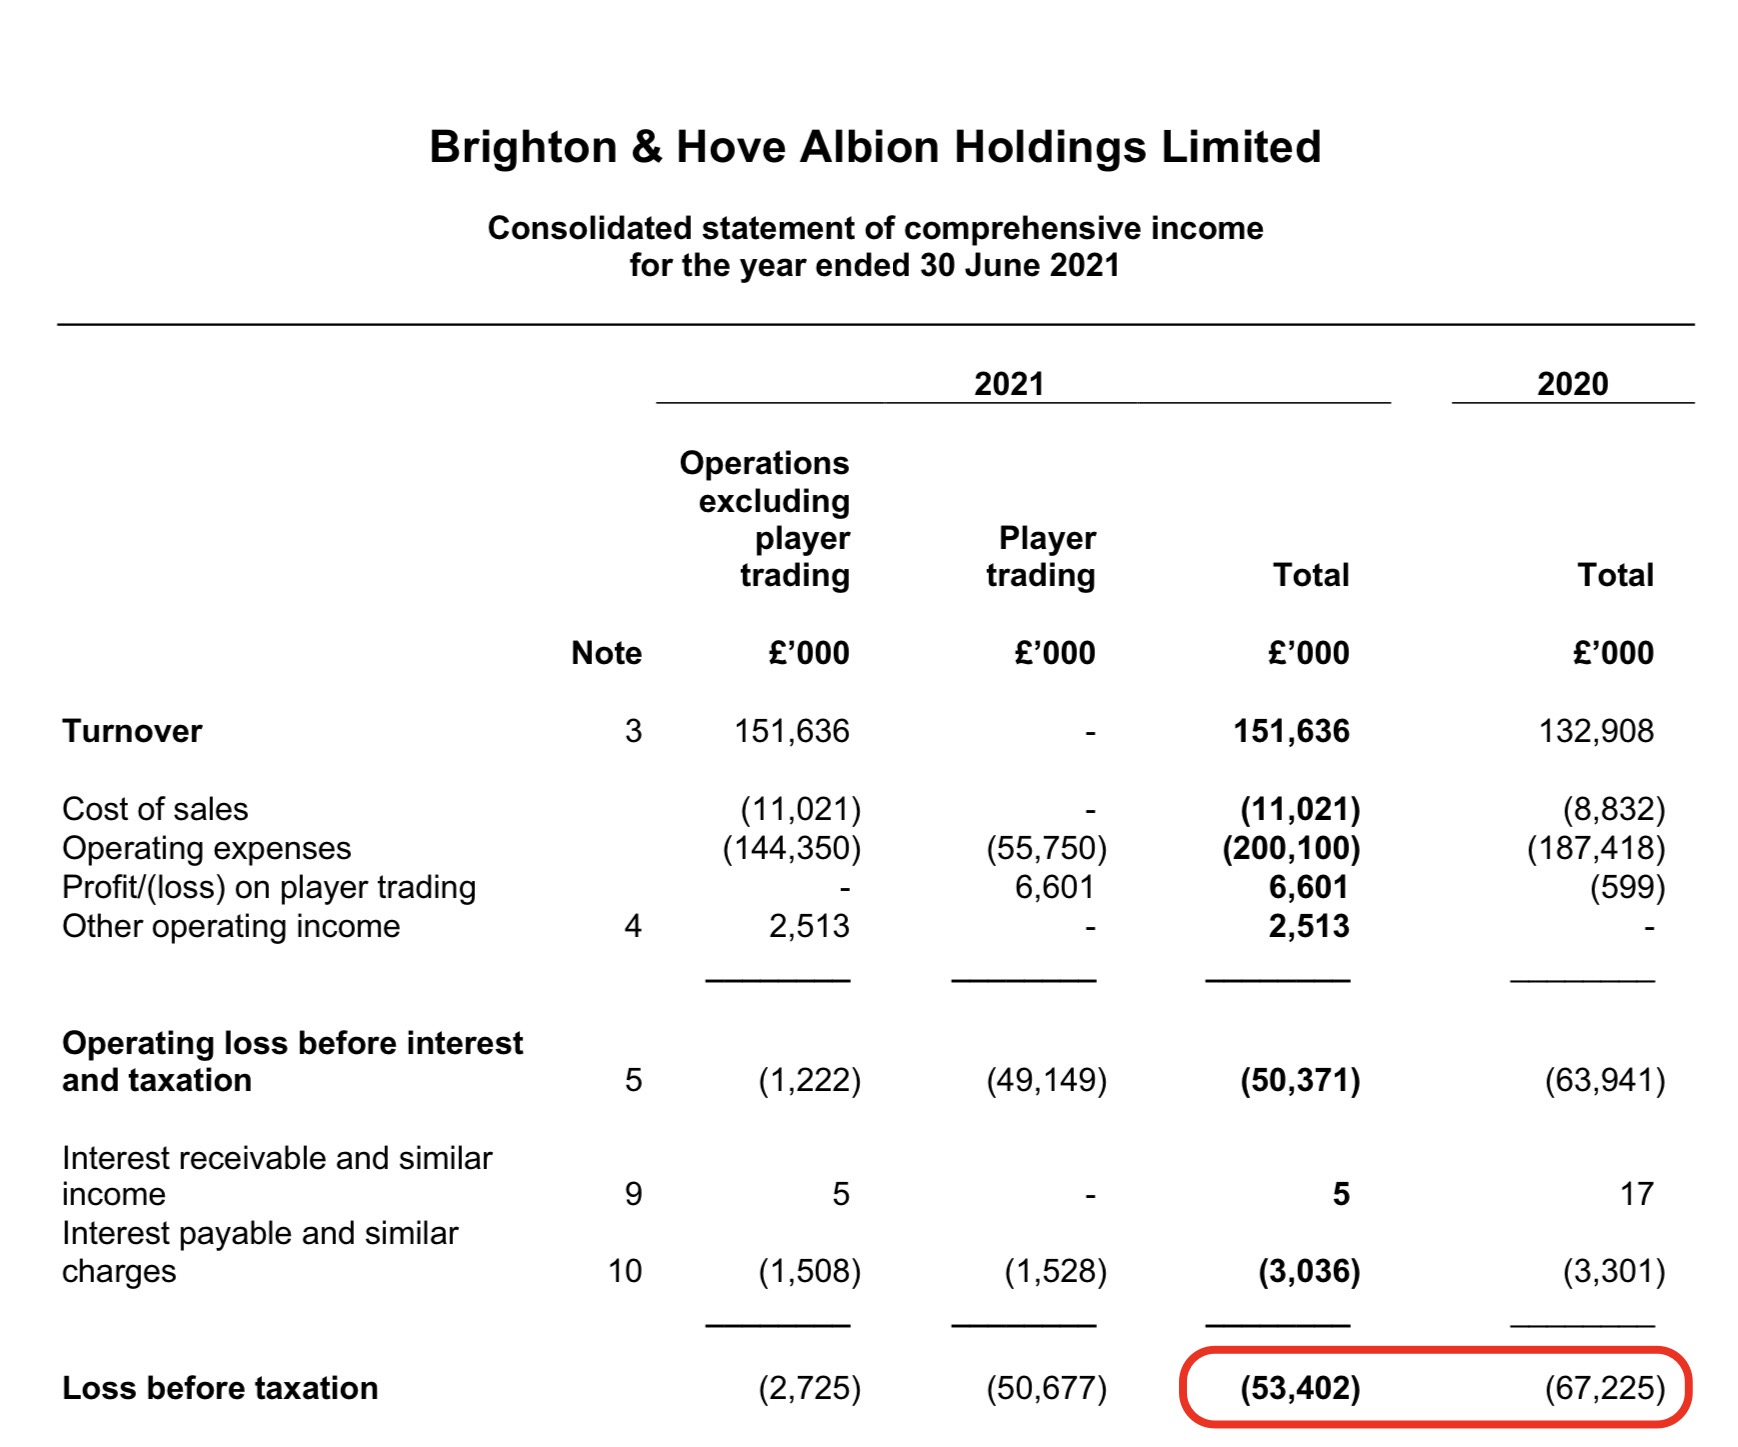Click the 2021 Turnover total 151,636 in bold
The height and width of the screenshot is (1447, 1738).
[x=1291, y=731]
